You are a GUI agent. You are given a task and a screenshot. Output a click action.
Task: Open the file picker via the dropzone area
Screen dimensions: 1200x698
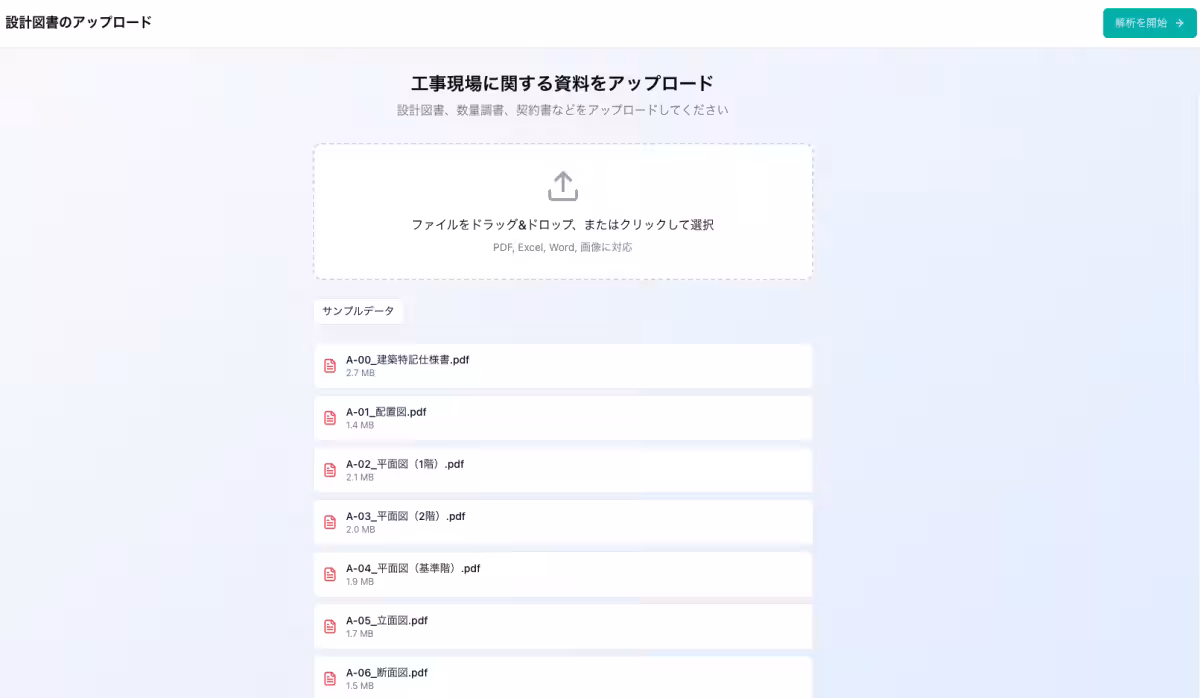pyautogui.click(x=562, y=211)
